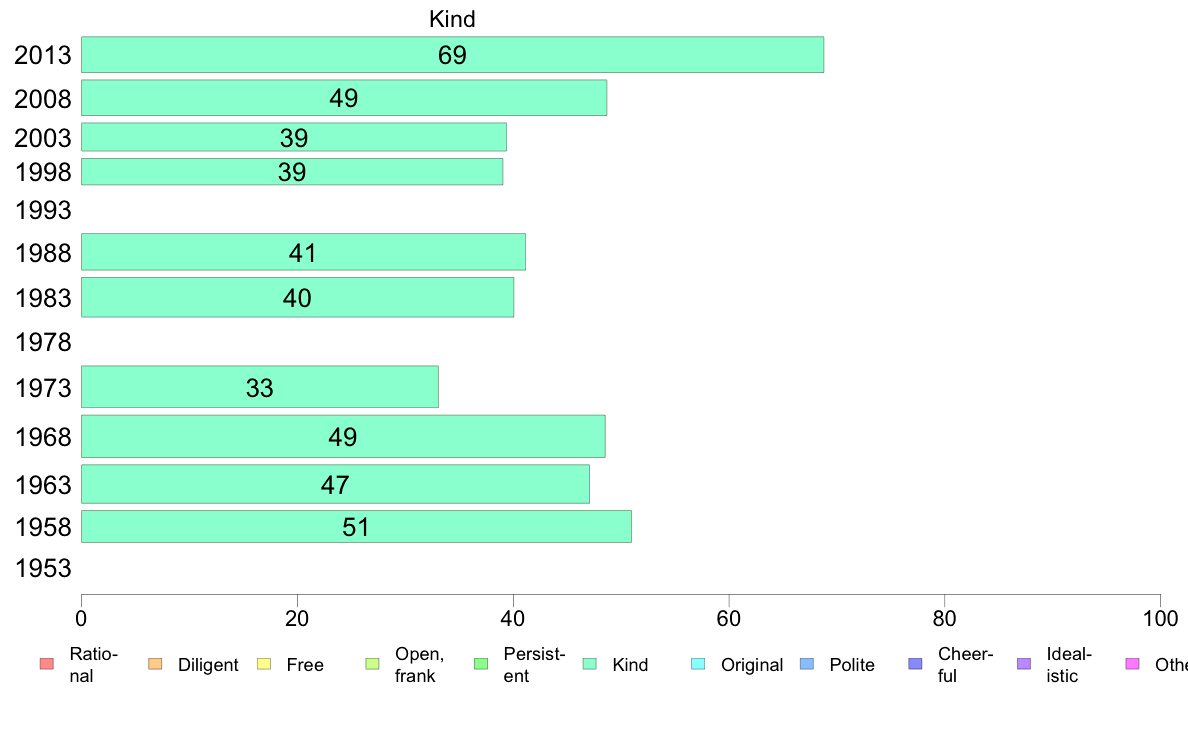Click the yellow Free legend swatch
Viewport: 1188px width, 736px height.
point(264,664)
